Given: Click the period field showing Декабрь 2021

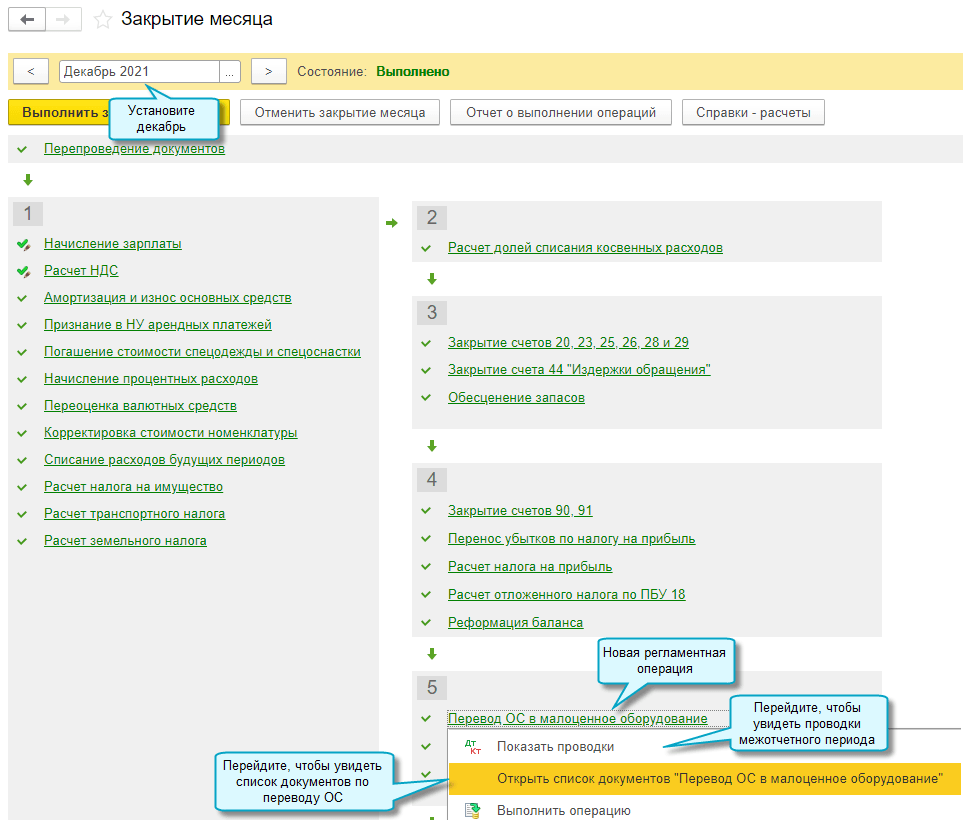Looking at the screenshot, I should 138,72.
